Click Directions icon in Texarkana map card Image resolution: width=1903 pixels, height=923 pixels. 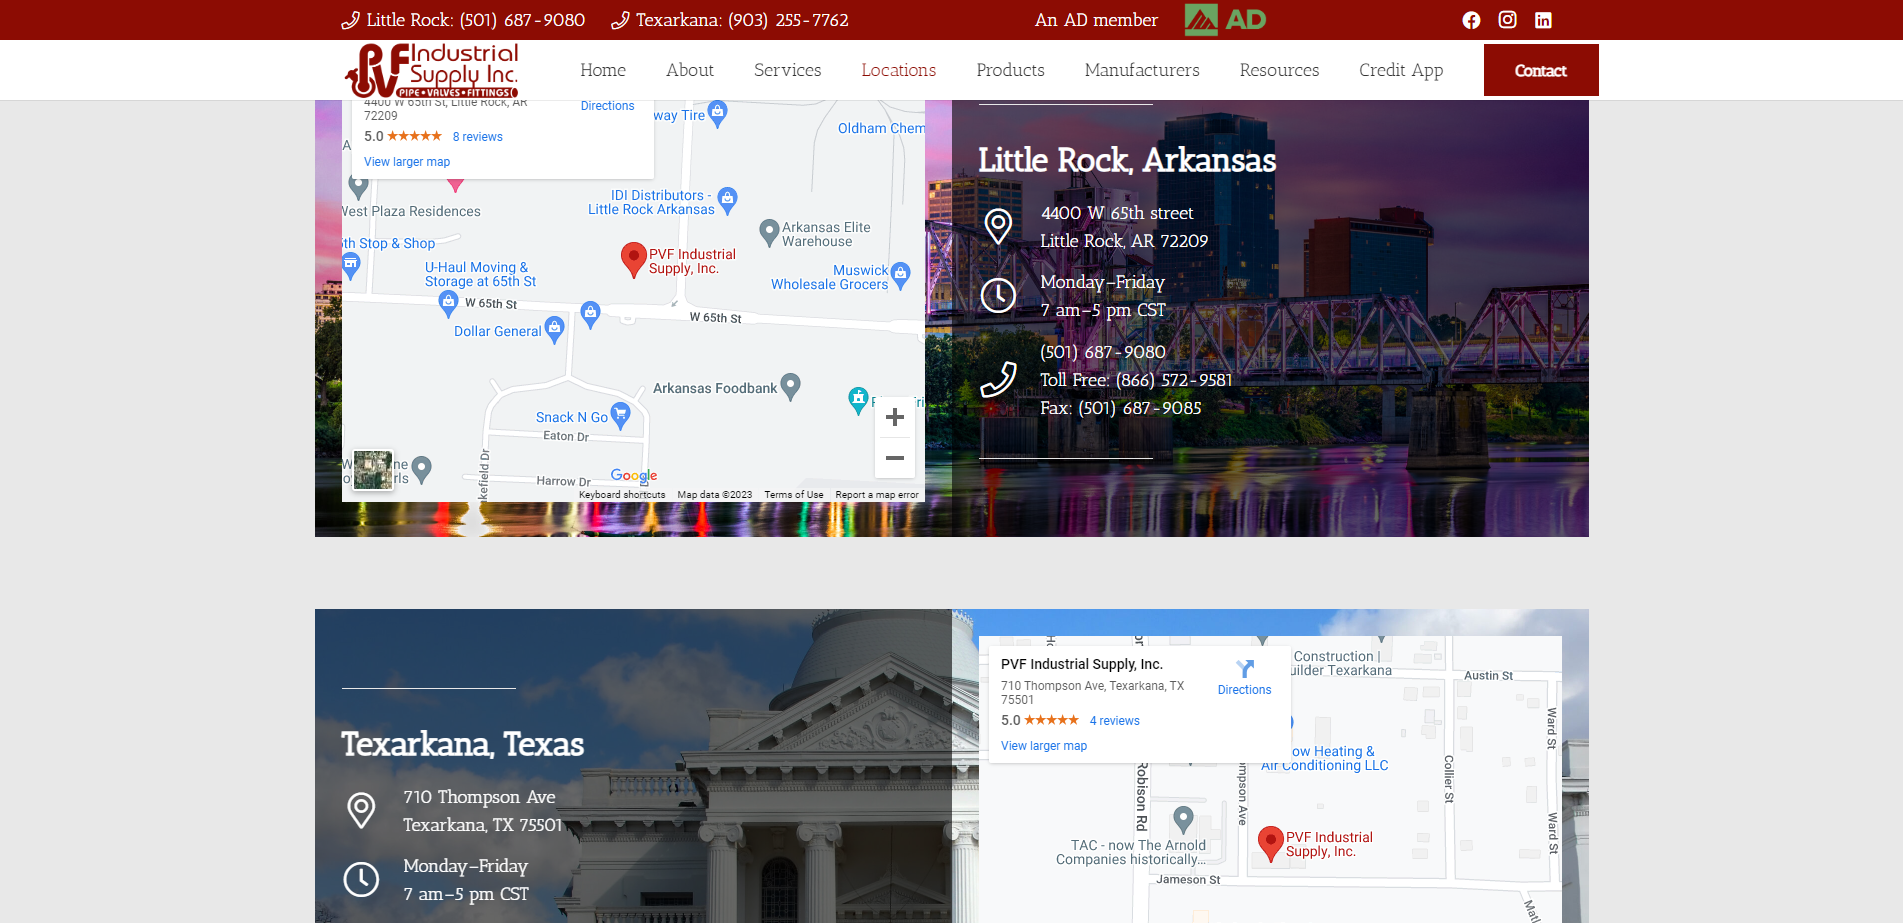[x=1245, y=669]
